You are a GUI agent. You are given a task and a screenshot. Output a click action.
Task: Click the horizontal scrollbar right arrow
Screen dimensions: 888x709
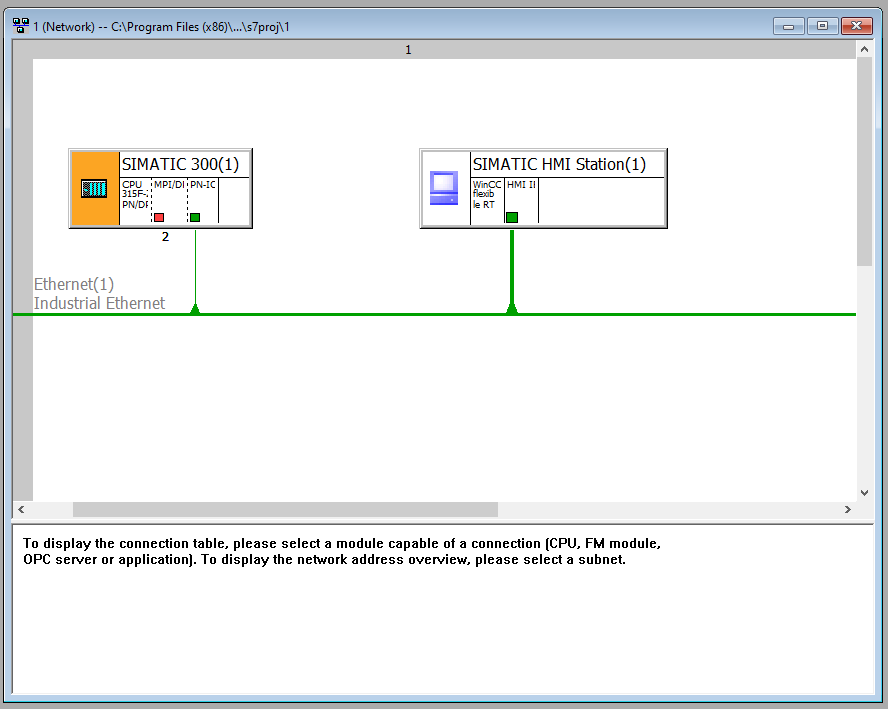pos(848,509)
